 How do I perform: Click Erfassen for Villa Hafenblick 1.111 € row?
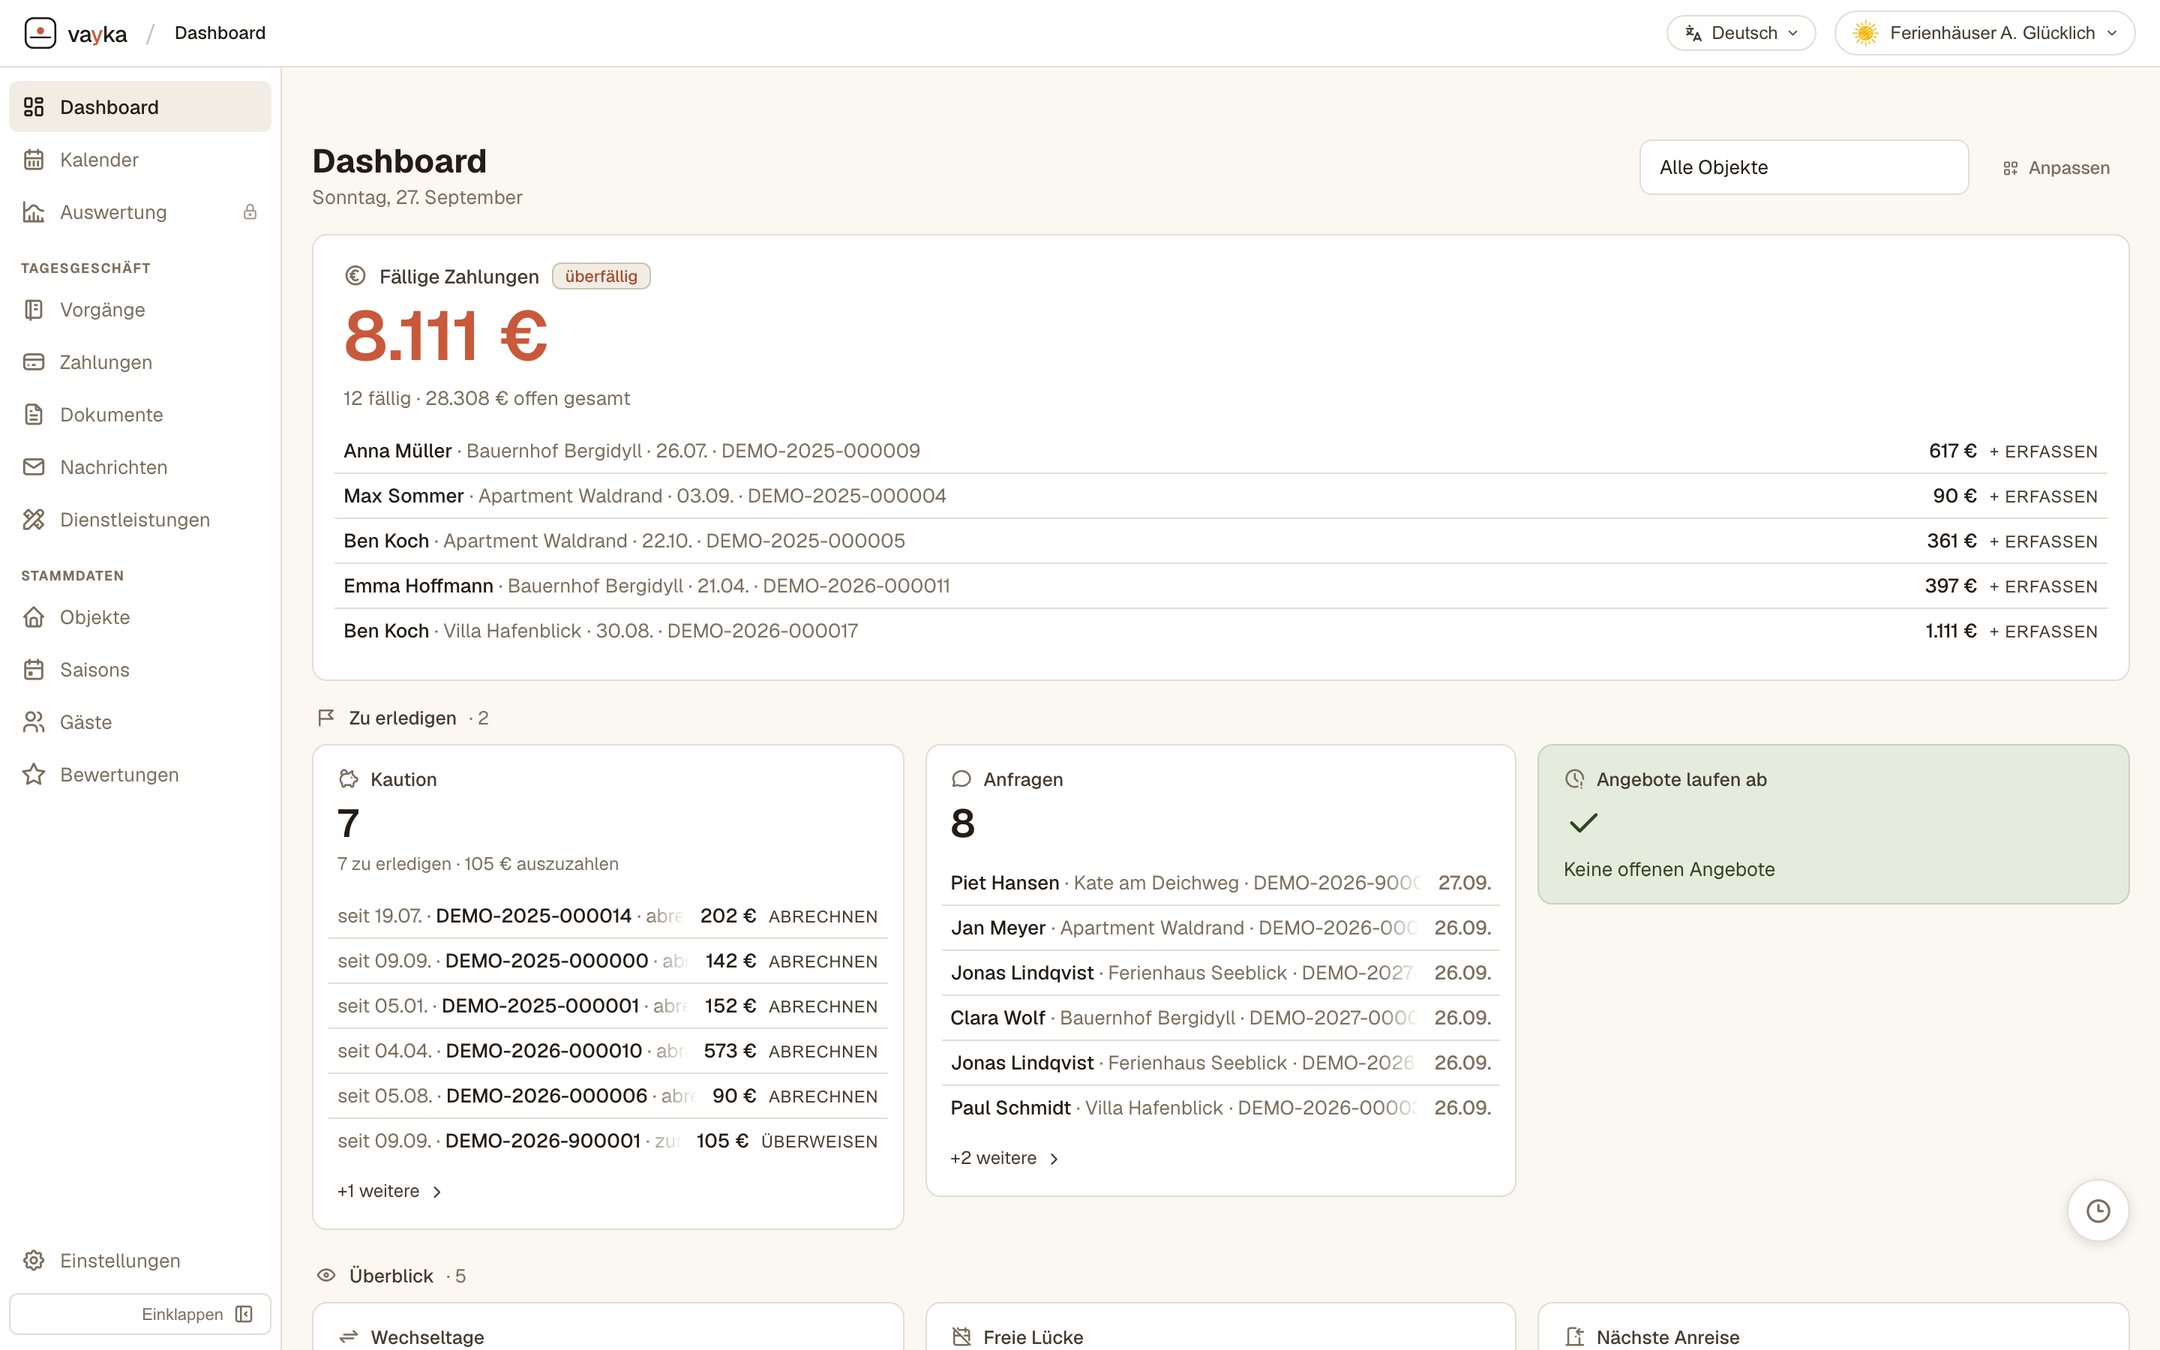pos(2043,632)
